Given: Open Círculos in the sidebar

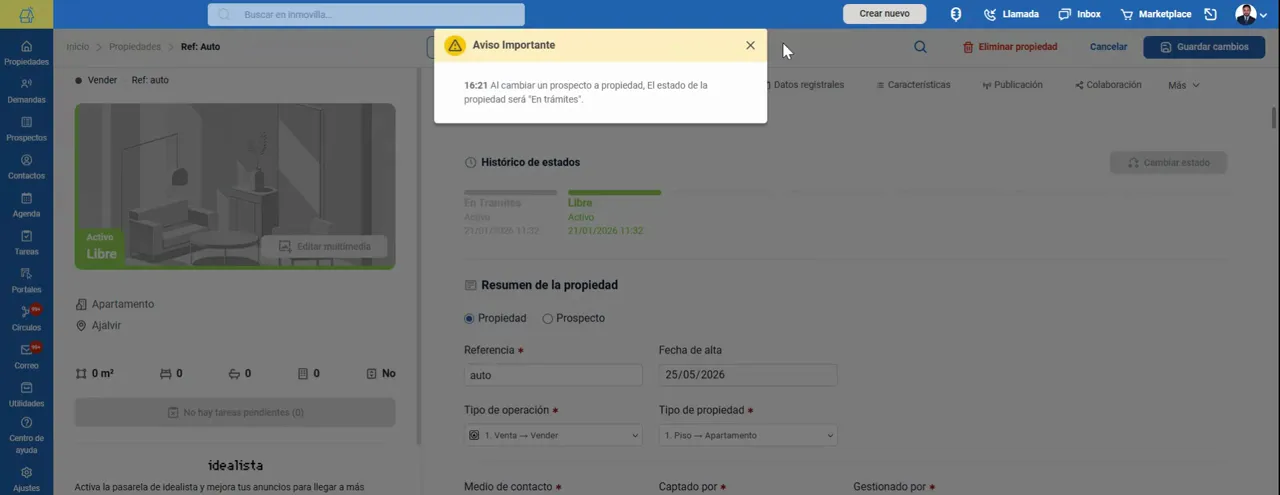Looking at the screenshot, I should [26, 319].
